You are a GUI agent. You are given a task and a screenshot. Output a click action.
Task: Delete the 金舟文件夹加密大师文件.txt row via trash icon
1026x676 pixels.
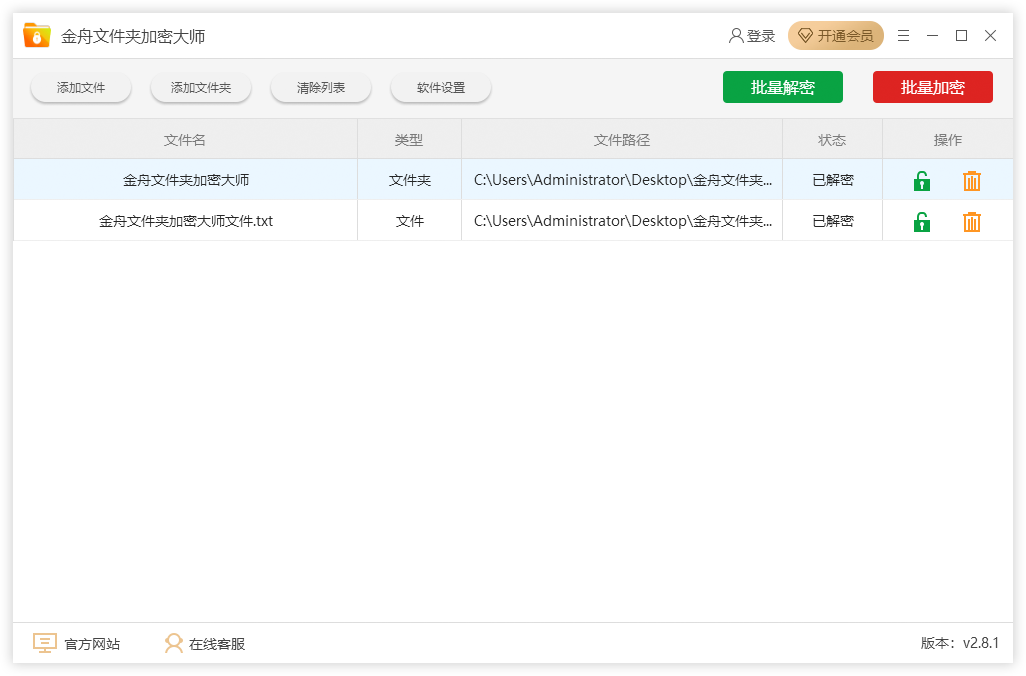tap(971, 222)
